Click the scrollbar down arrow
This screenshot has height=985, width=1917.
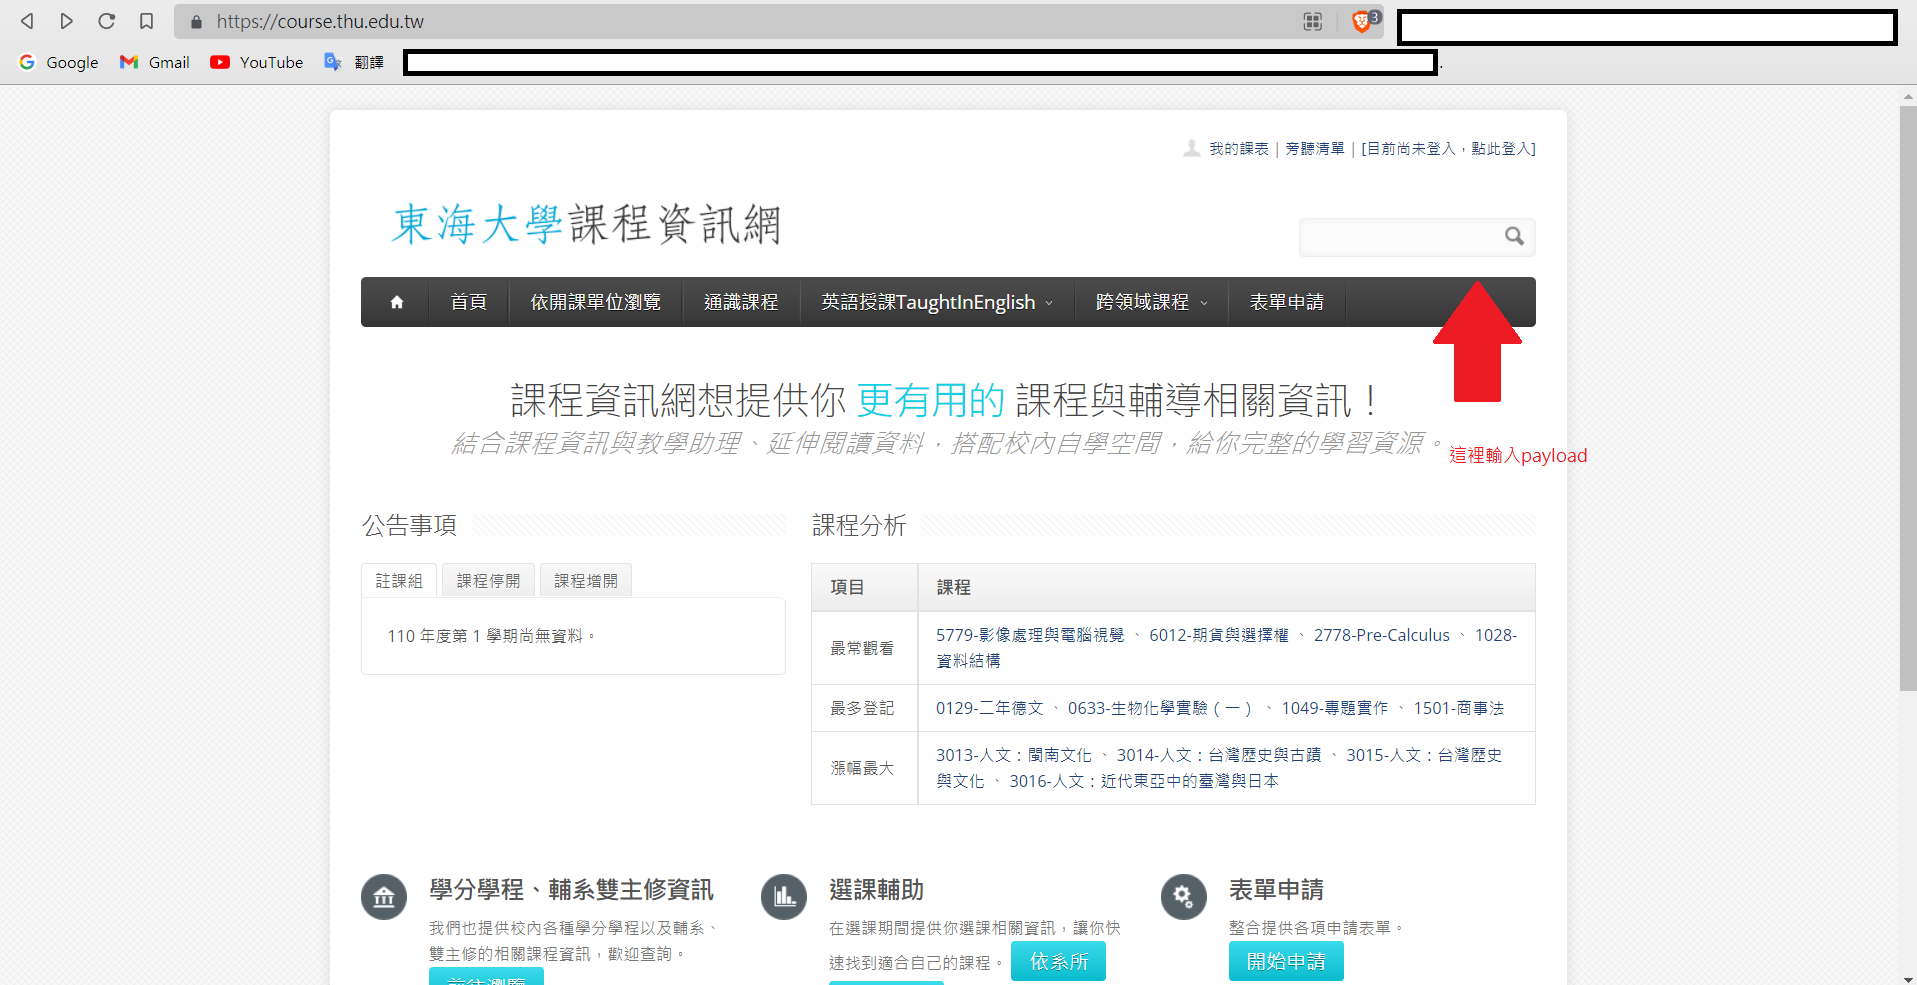pos(1908,978)
